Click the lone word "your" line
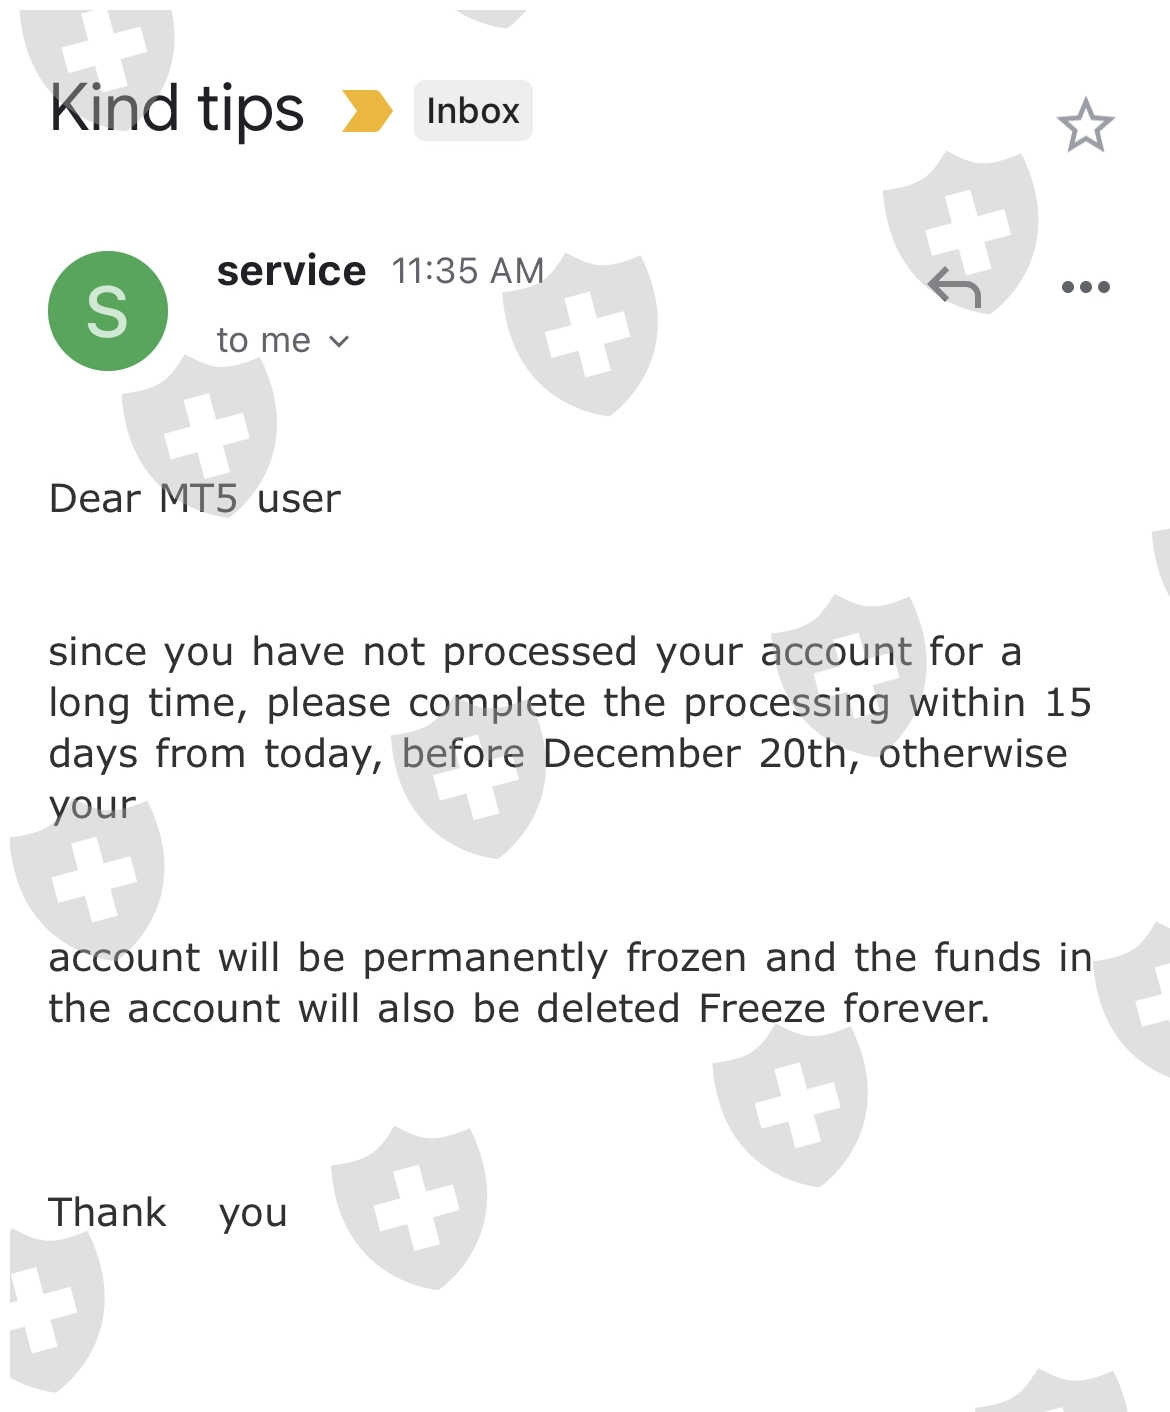The image size is (1170, 1412). 92,805
